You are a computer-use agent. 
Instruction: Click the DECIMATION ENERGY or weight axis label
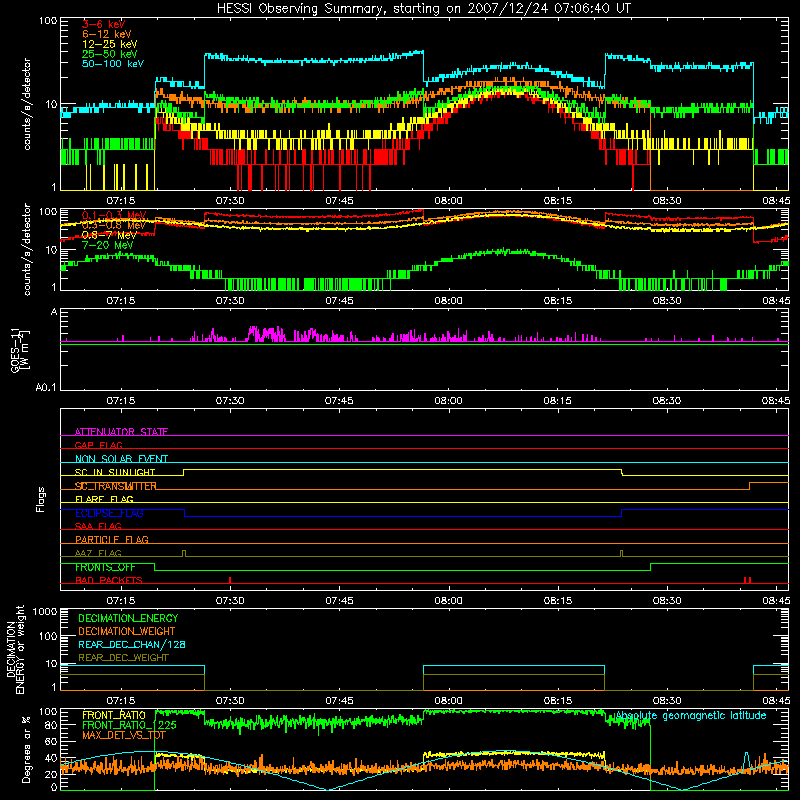[x=15, y=649]
